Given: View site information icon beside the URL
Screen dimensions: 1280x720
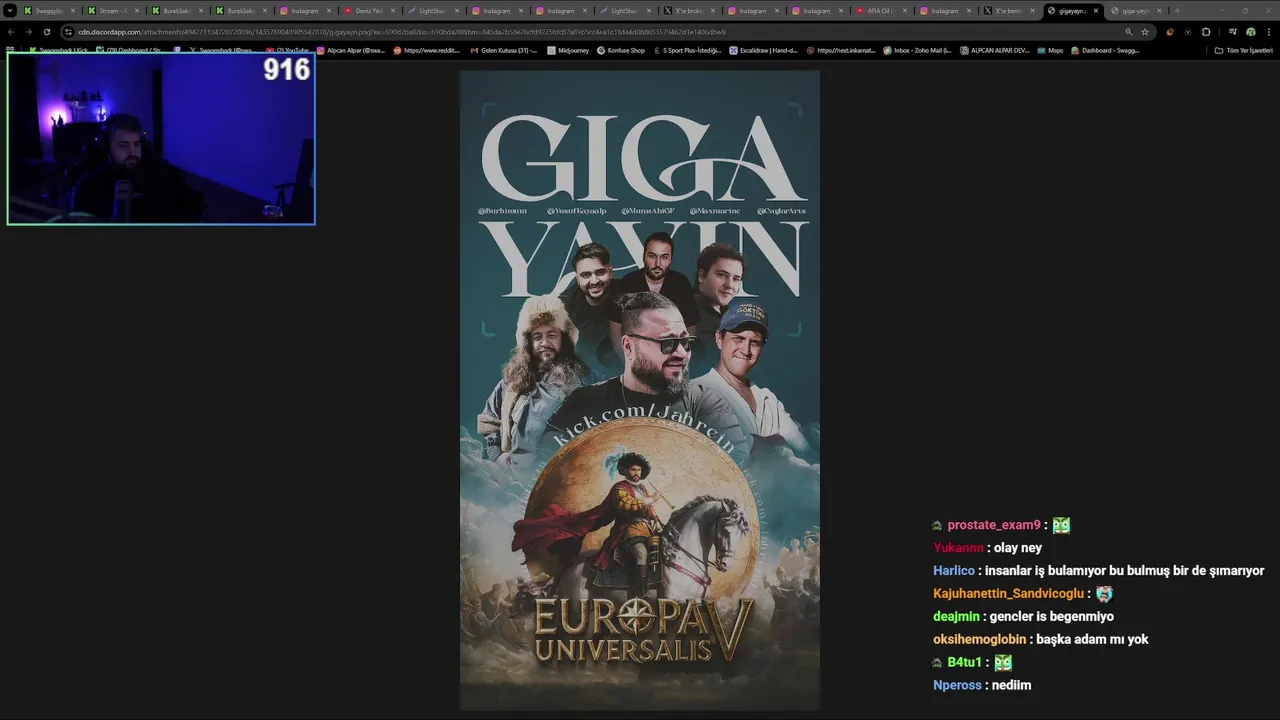Looking at the screenshot, I should pyautogui.click(x=69, y=32).
